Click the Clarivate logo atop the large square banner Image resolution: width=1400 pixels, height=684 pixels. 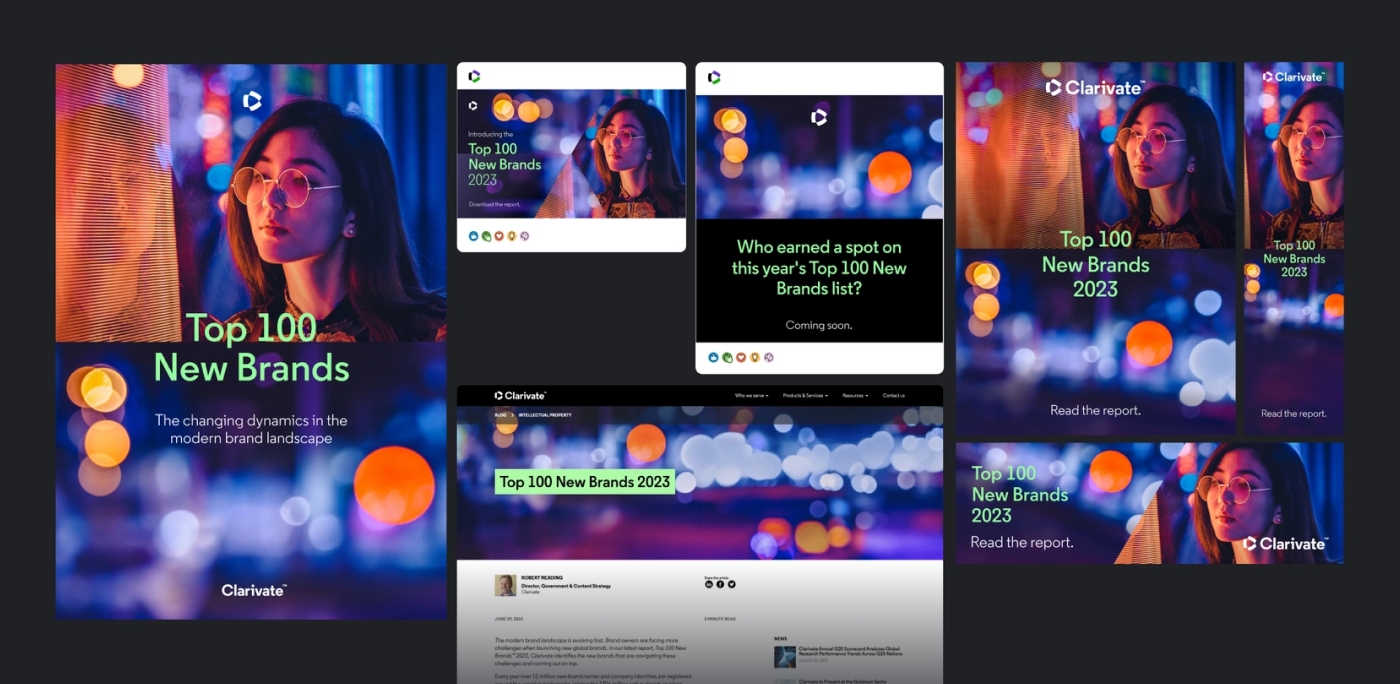[x=1094, y=88]
